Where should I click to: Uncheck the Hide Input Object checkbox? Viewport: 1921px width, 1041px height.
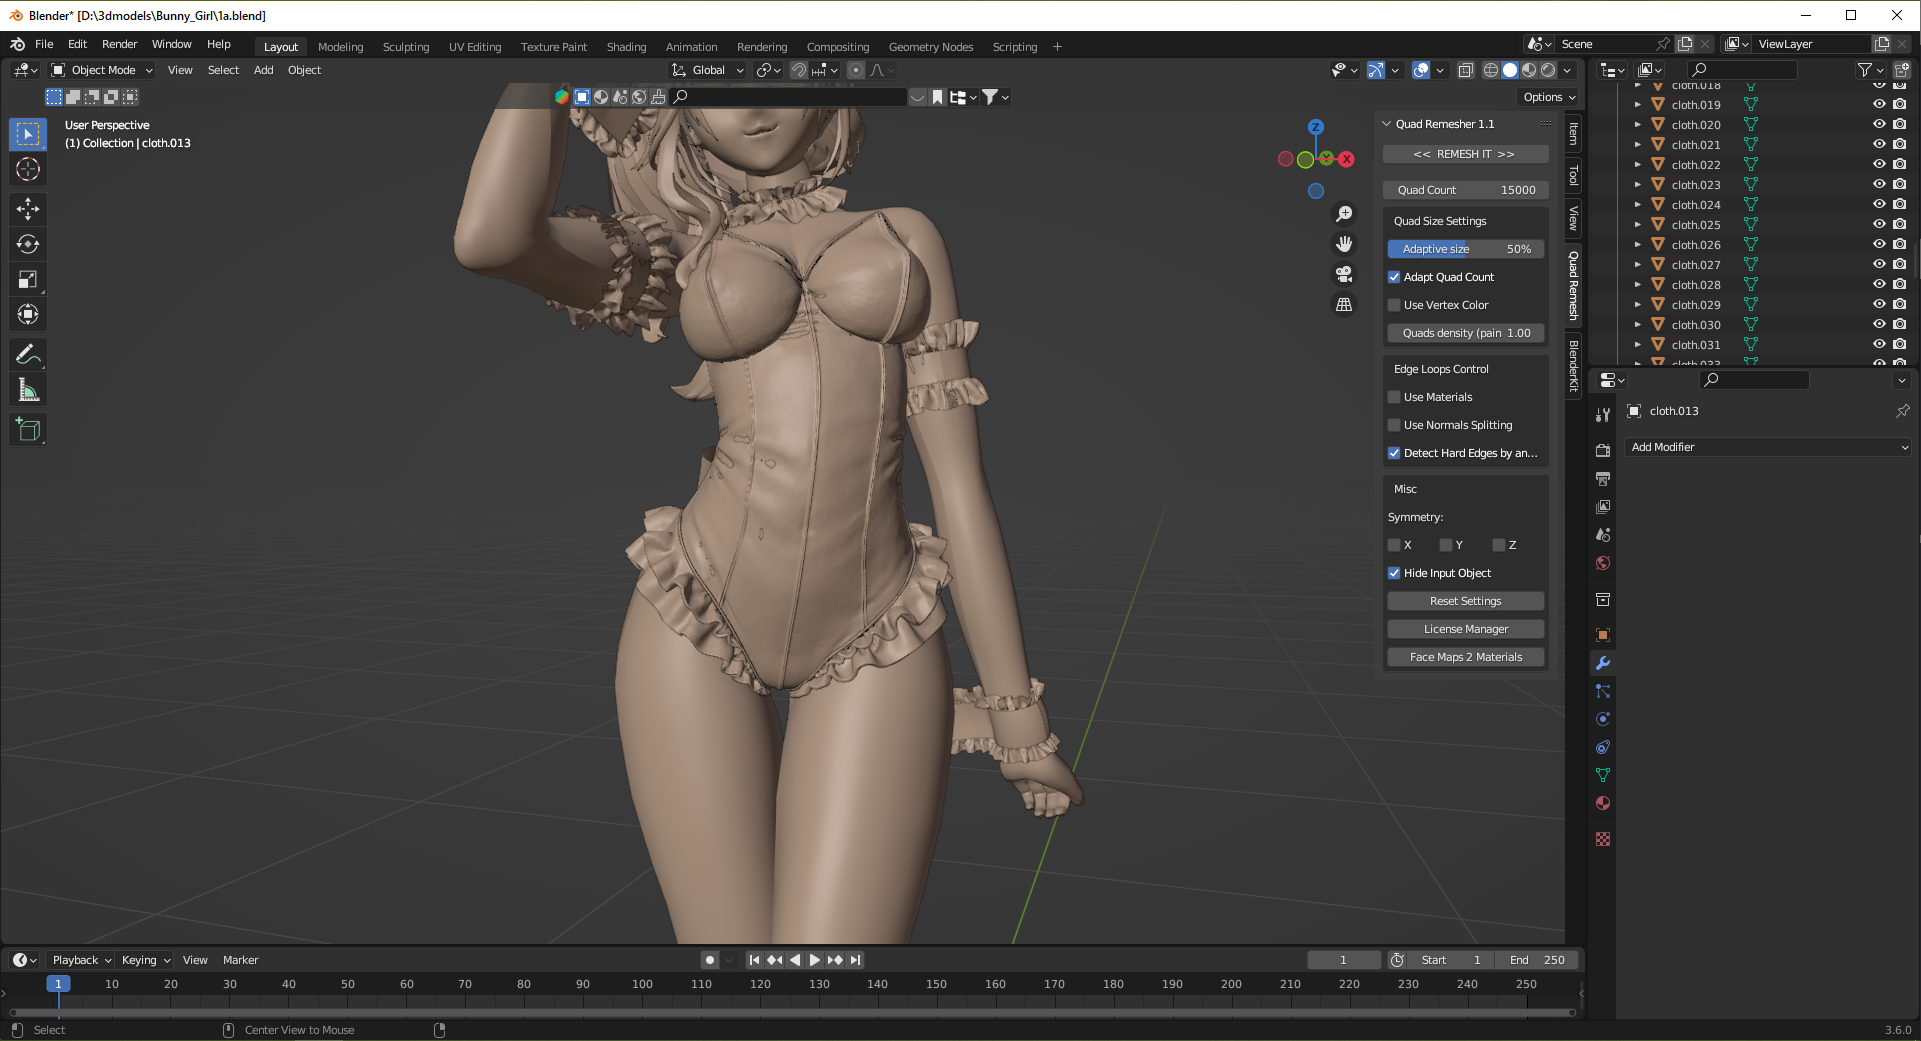pyautogui.click(x=1394, y=573)
